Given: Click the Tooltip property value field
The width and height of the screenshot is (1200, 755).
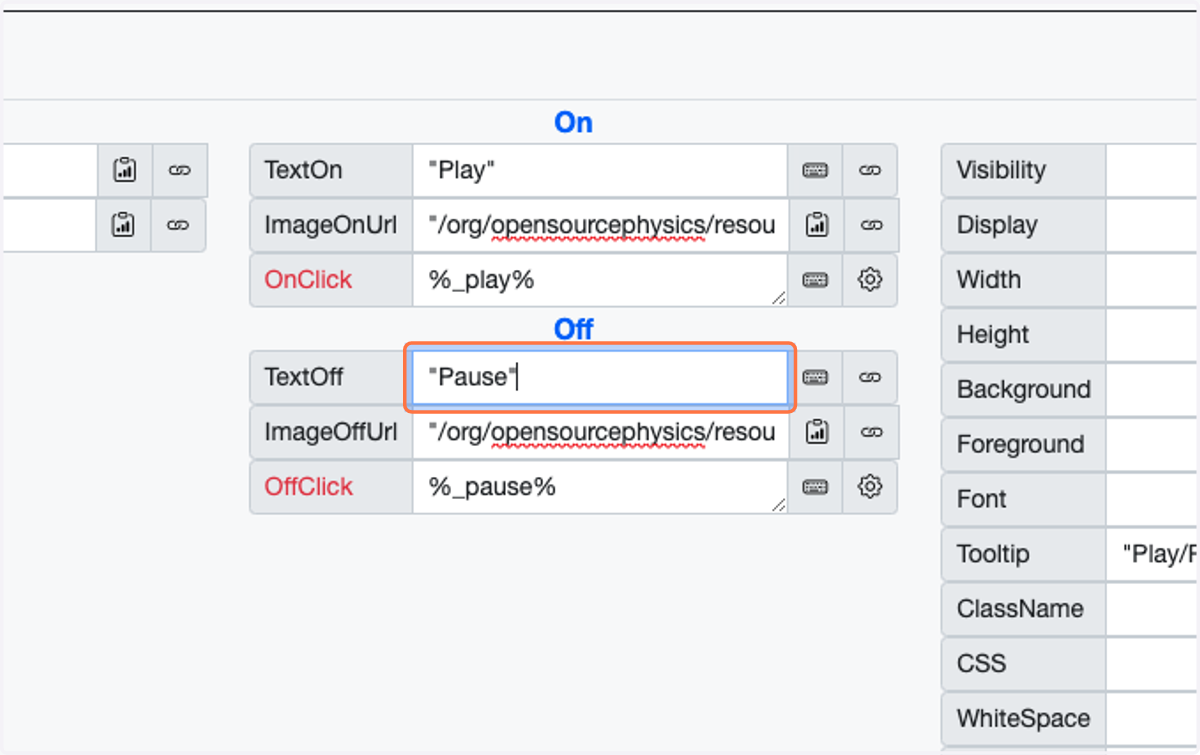Looking at the screenshot, I should click(x=1152, y=554).
